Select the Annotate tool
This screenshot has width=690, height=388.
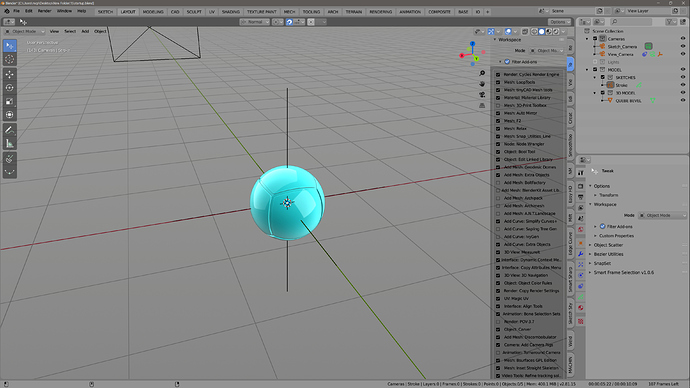click(x=10, y=130)
